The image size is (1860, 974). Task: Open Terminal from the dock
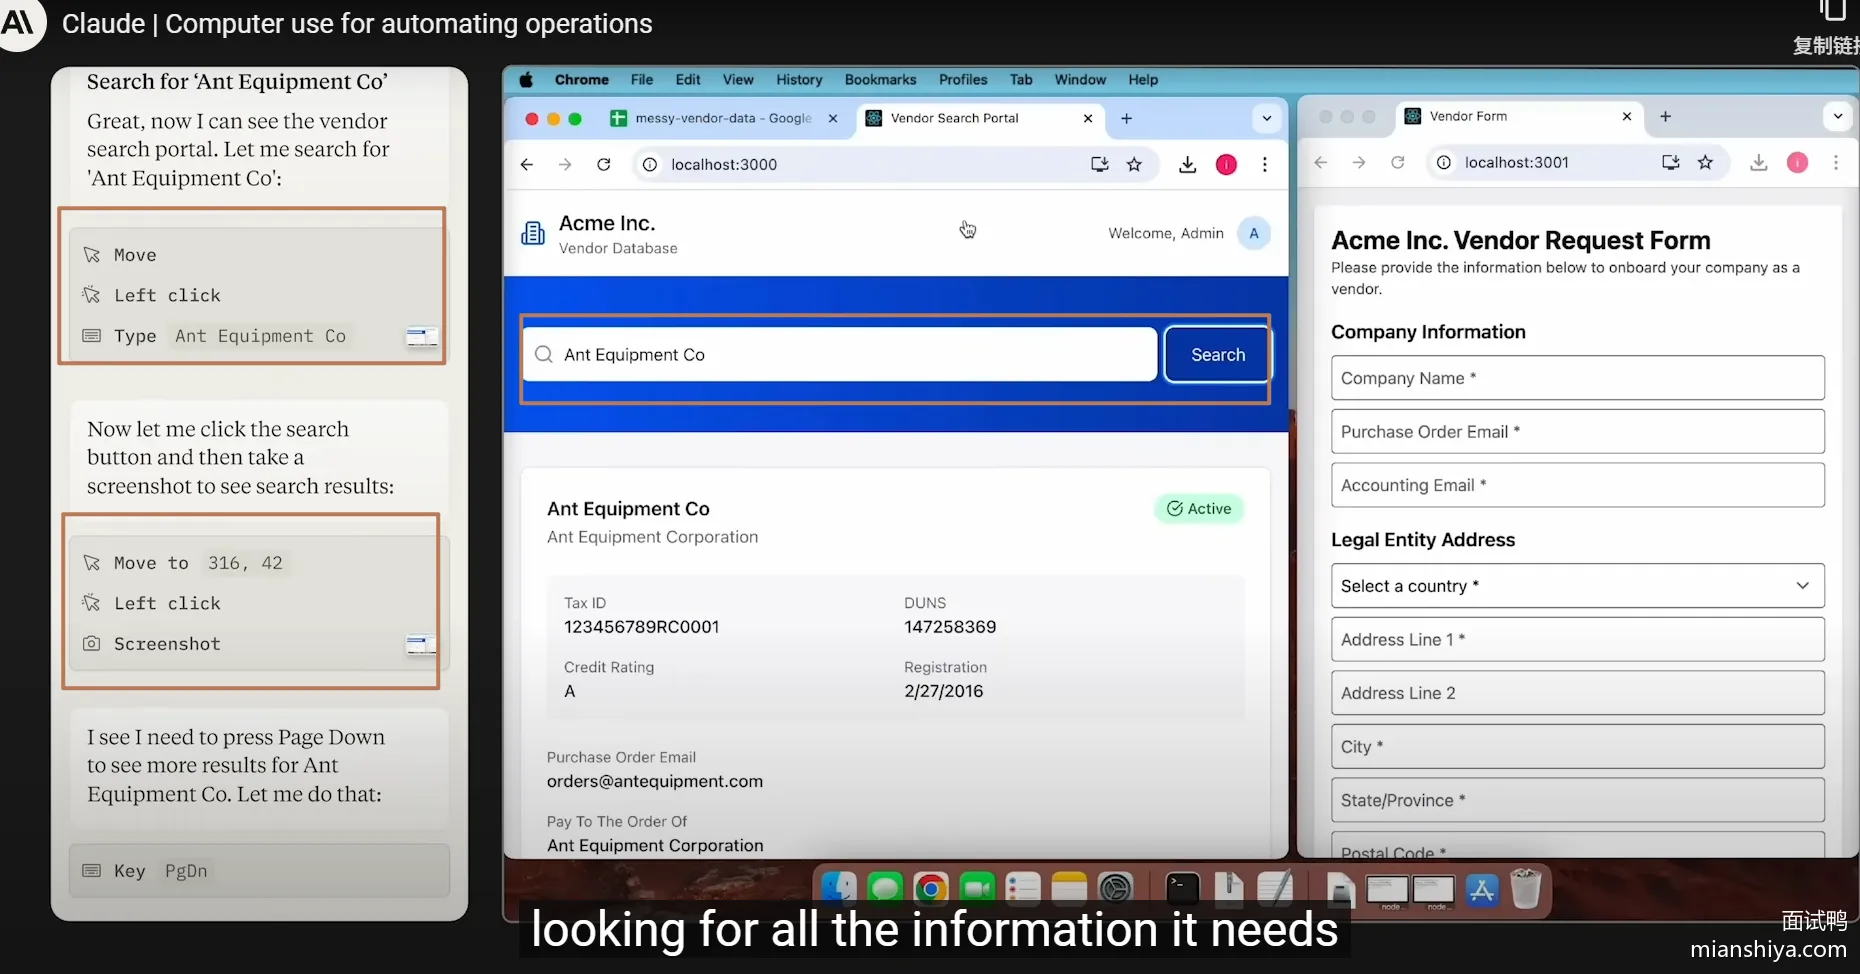pyautogui.click(x=1183, y=888)
